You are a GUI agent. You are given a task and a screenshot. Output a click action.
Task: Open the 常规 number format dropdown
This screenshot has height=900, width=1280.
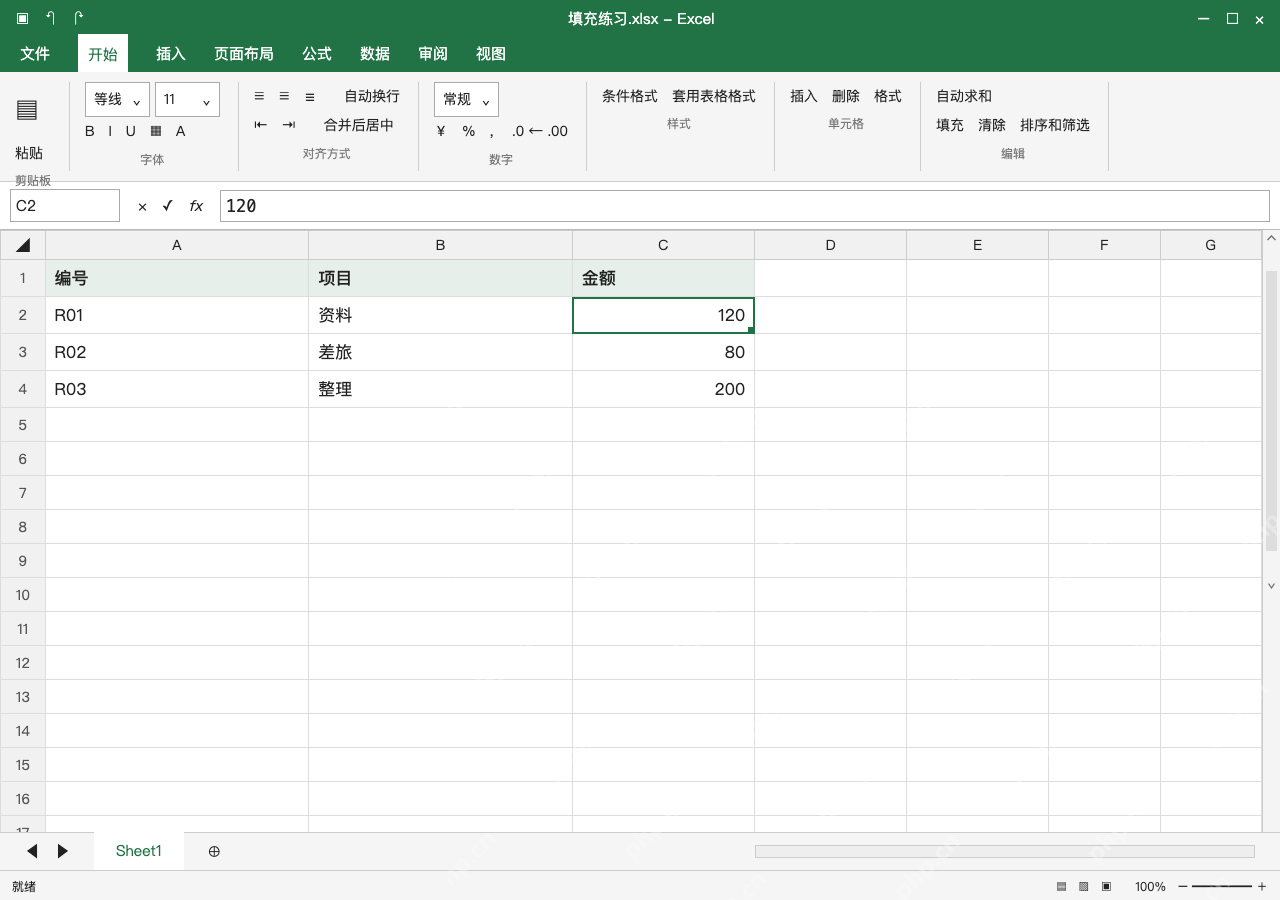(x=466, y=99)
